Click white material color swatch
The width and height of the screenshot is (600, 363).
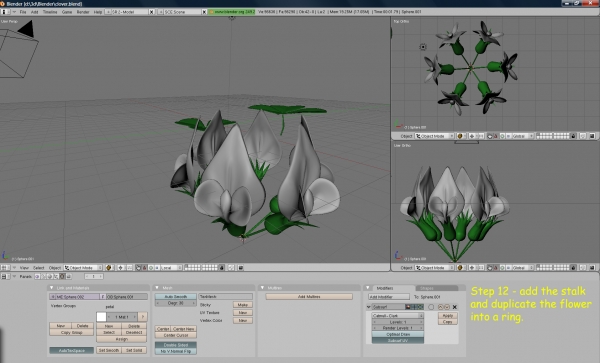pos(101,317)
